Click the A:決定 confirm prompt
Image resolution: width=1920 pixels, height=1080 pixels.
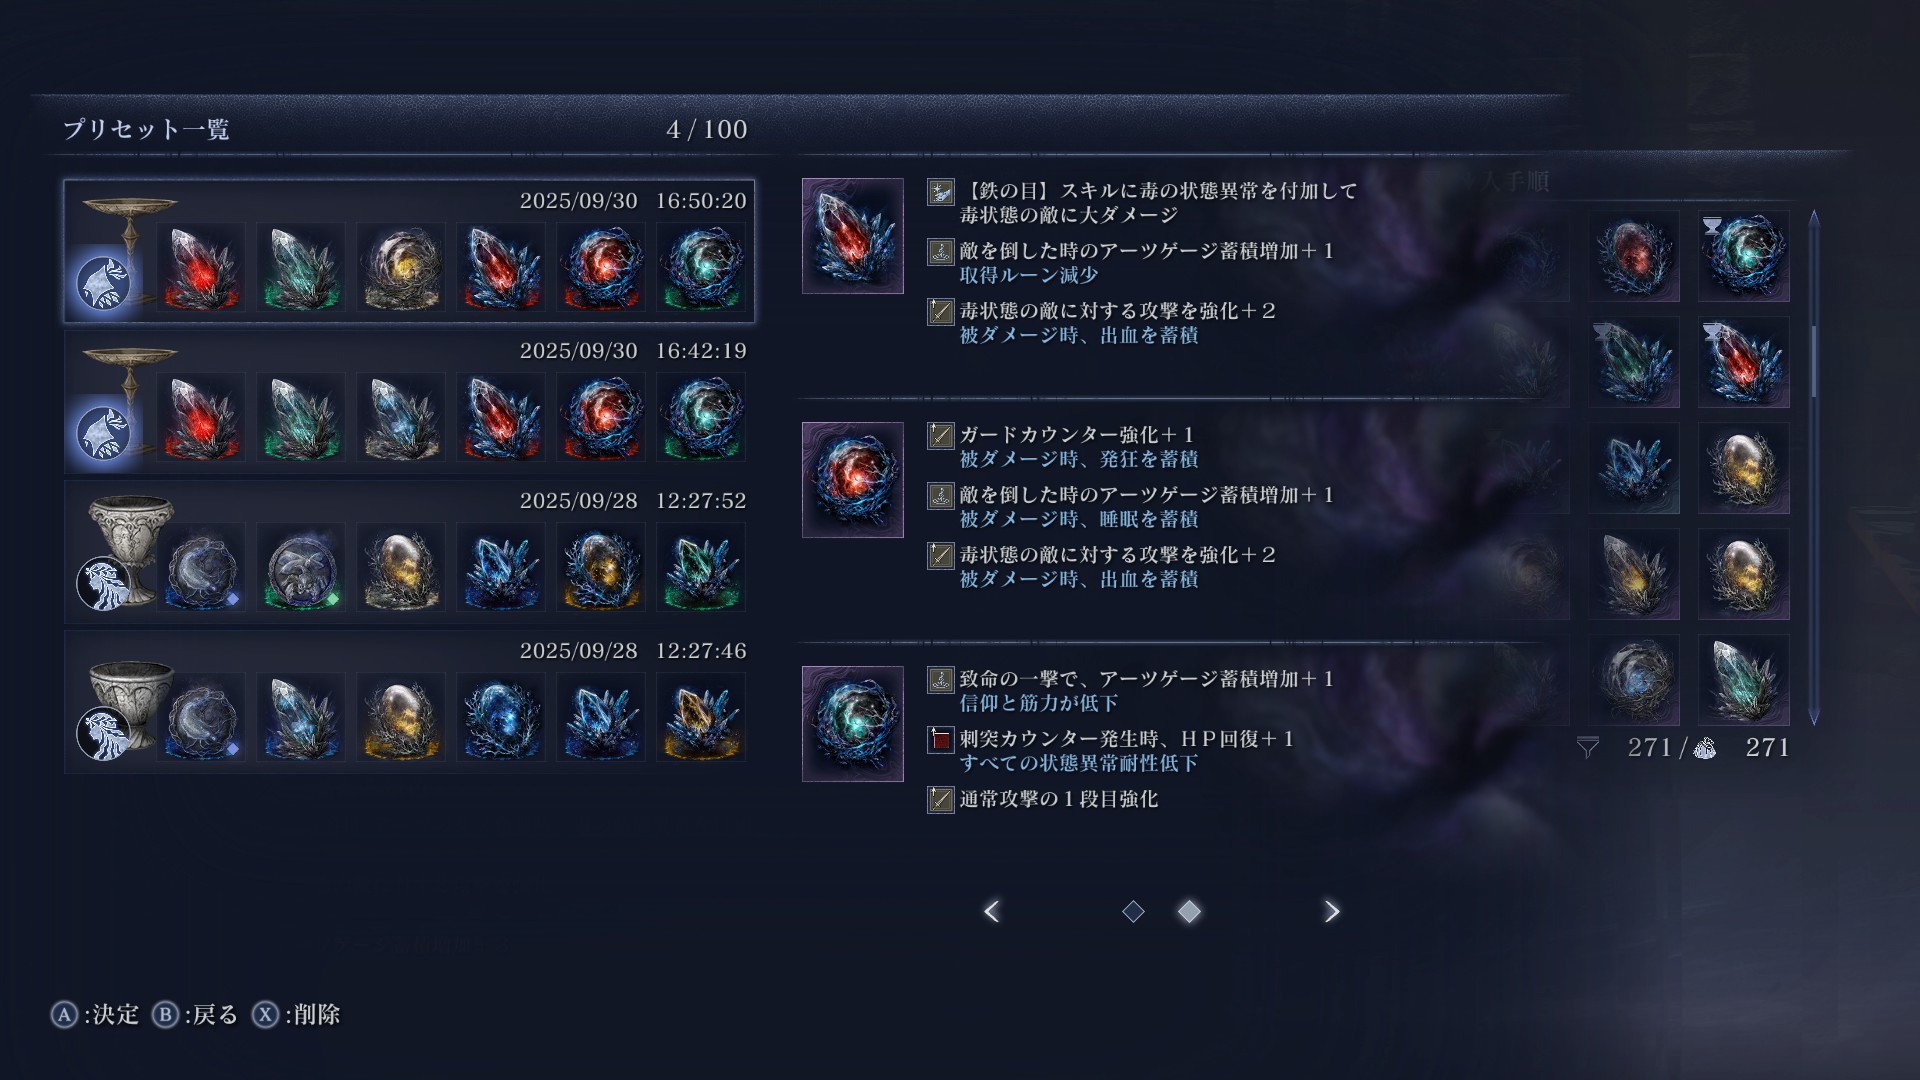click(95, 1015)
